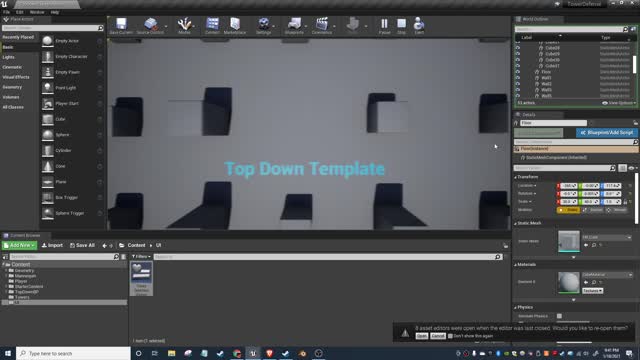640x360 pixels.
Task: Open the Filters dropdown in Content Browser
Action: coord(141,257)
